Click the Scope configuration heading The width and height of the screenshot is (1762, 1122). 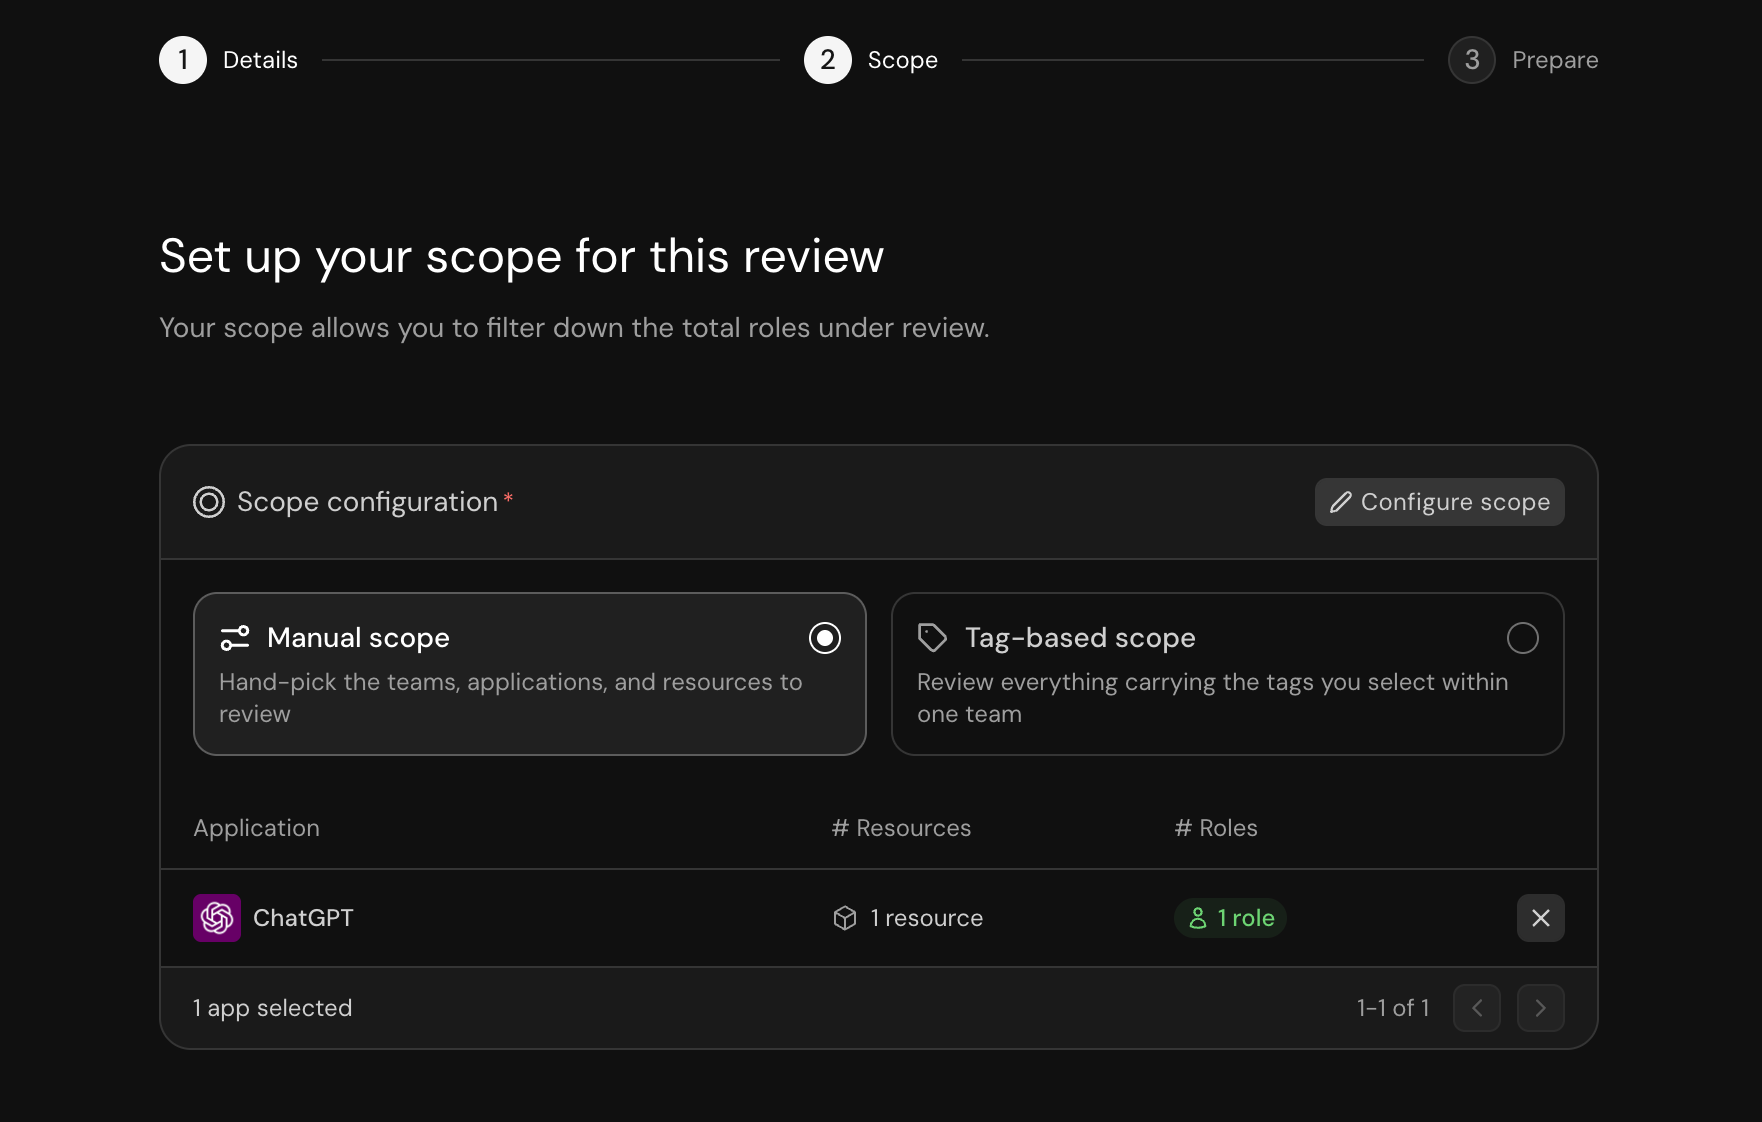(367, 502)
